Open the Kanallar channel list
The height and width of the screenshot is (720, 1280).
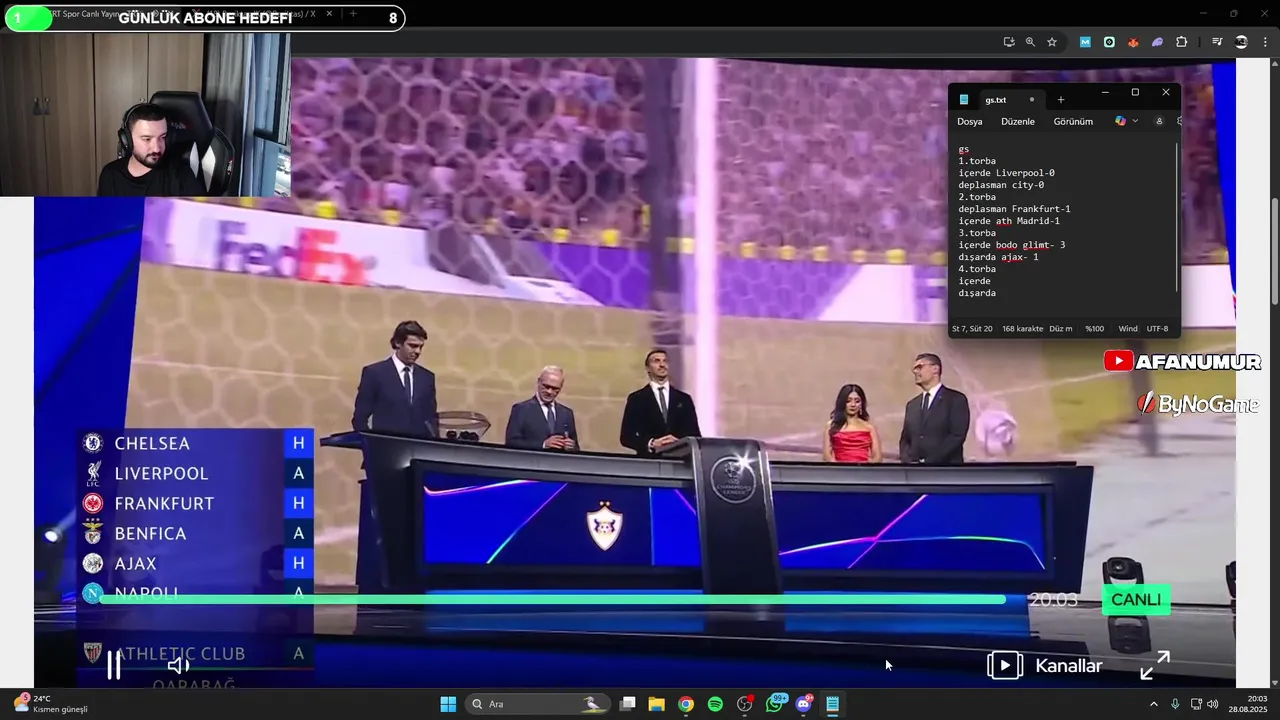(1045, 665)
